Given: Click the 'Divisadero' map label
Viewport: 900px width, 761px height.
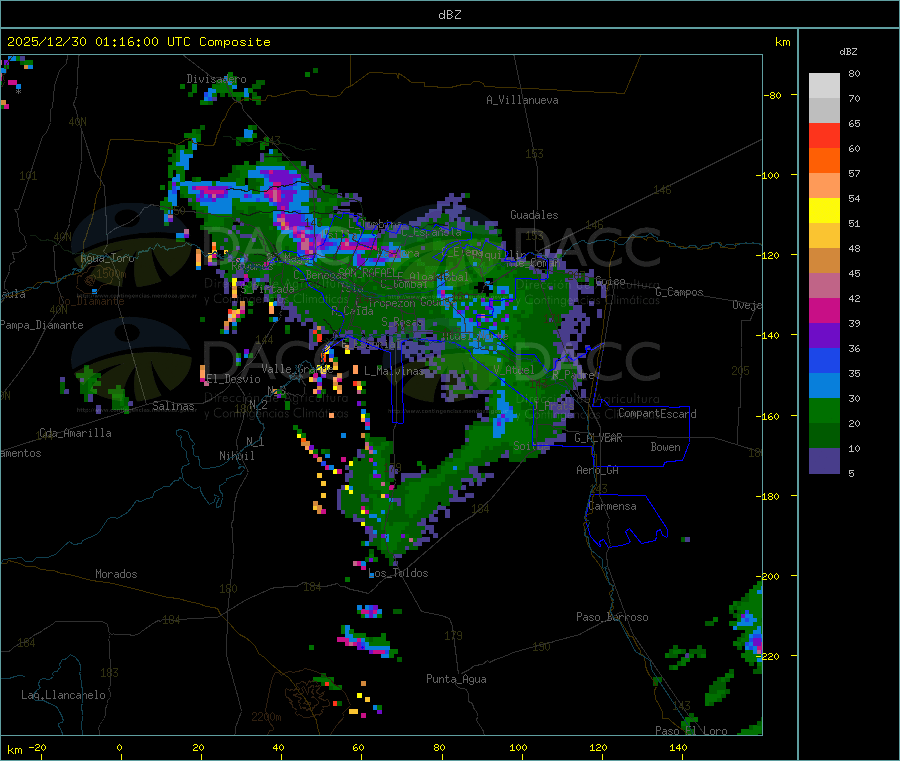Looking at the screenshot, I should 216,79.
